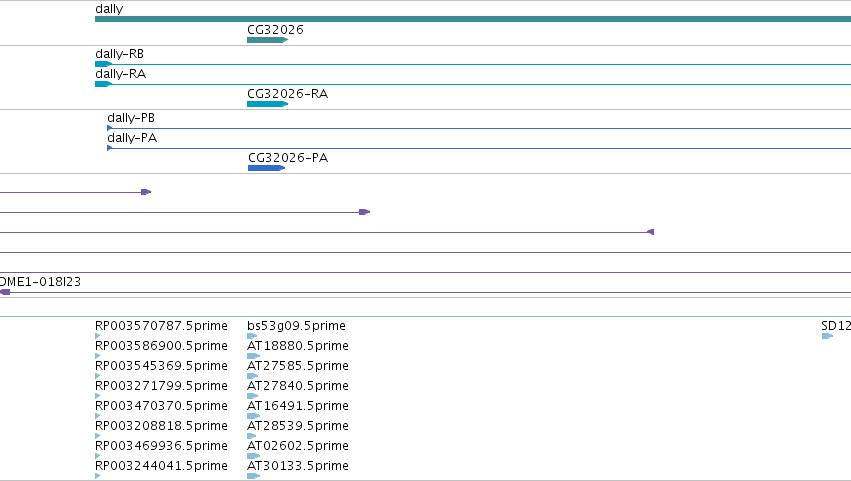Select the RP003208818.5prime arrow marker
Viewport: 851px width, 481px height.
point(98,436)
